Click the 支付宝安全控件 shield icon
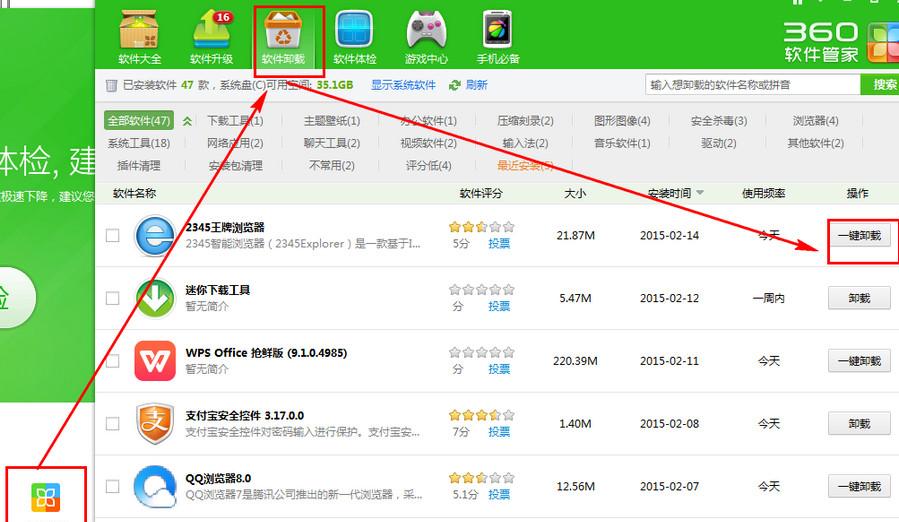 point(155,423)
